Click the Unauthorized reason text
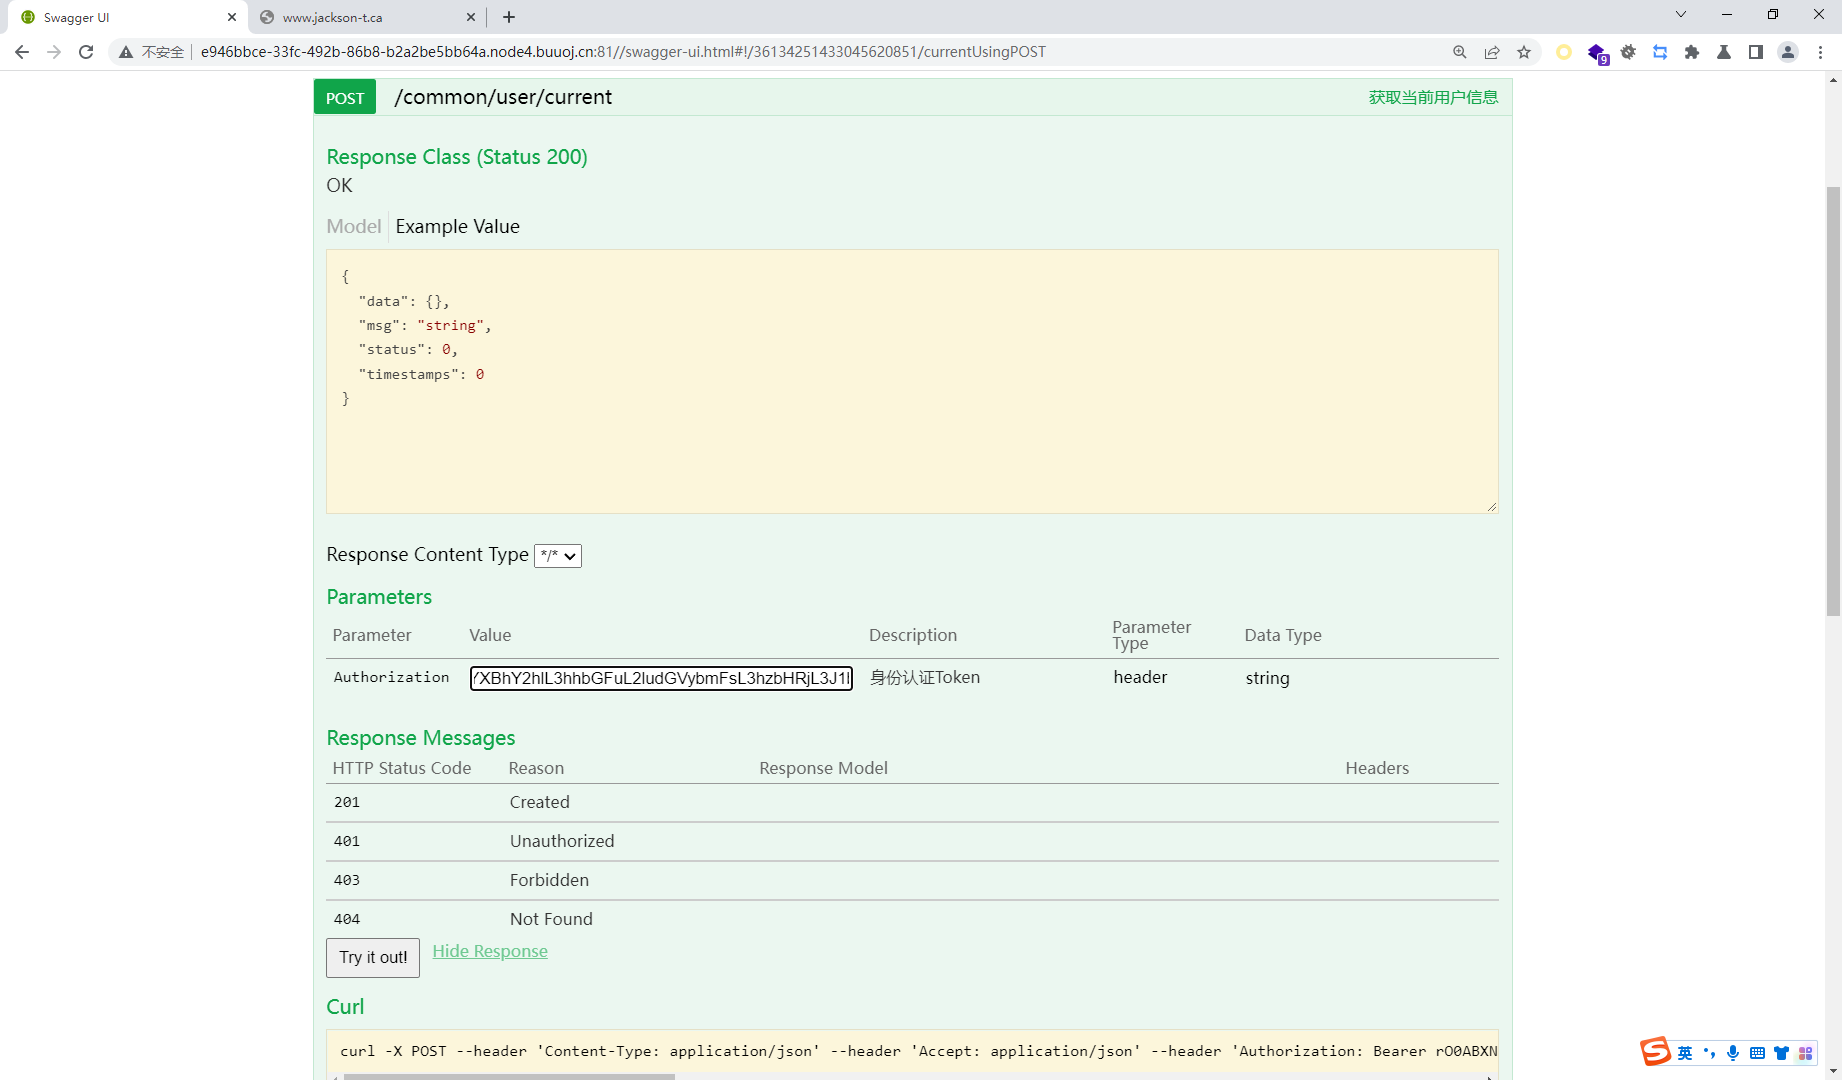1842x1080 pixels. pyautogui.click(x=562, y=841)
